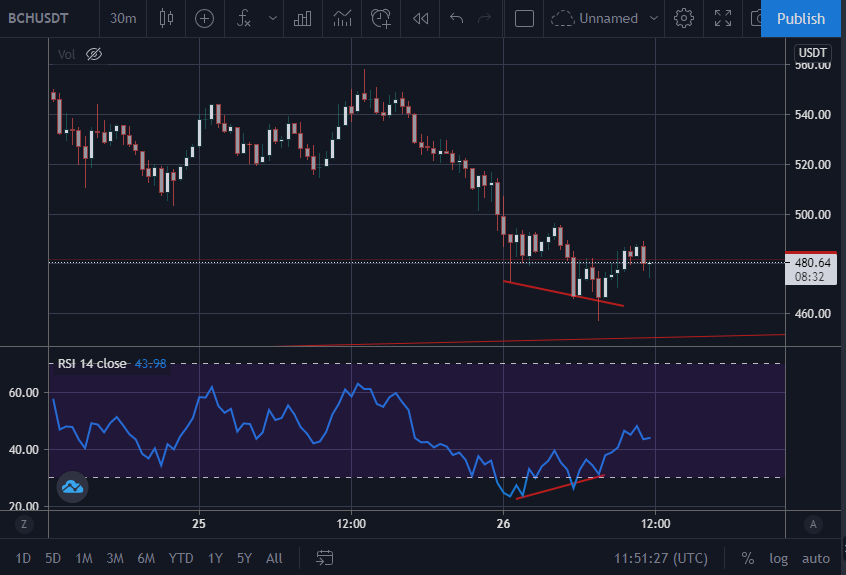Click the 25 date label on time axis

199,524
